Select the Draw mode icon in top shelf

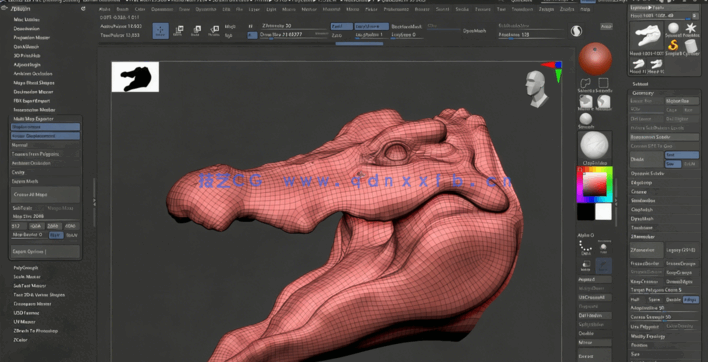coord(160,31)
